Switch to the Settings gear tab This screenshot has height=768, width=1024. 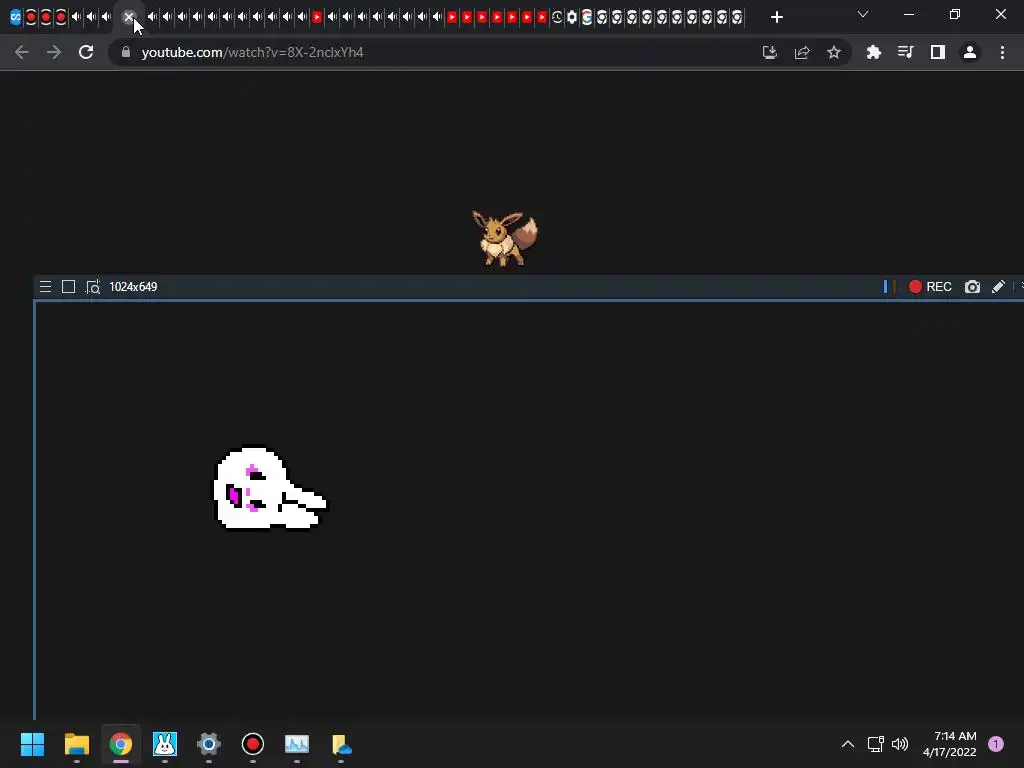tap(571, 17)
